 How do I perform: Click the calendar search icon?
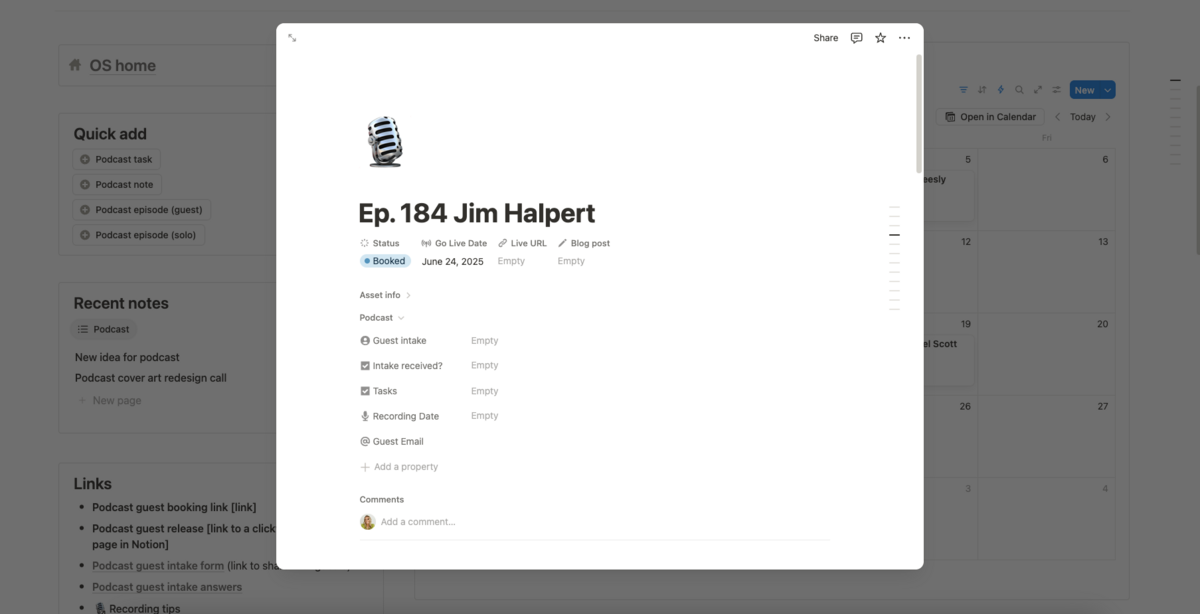(x=1019, y=90)
